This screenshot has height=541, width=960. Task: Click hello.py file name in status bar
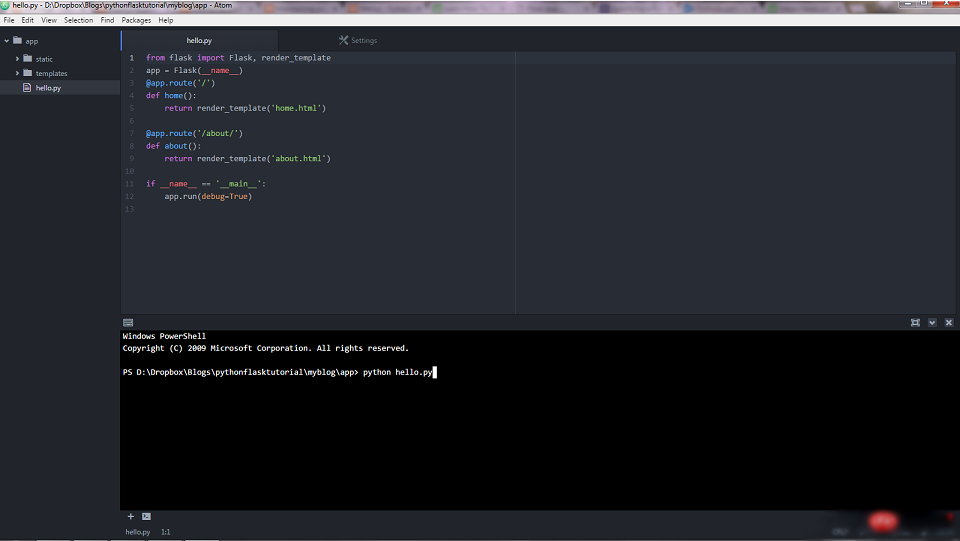(x=138, y=532)
